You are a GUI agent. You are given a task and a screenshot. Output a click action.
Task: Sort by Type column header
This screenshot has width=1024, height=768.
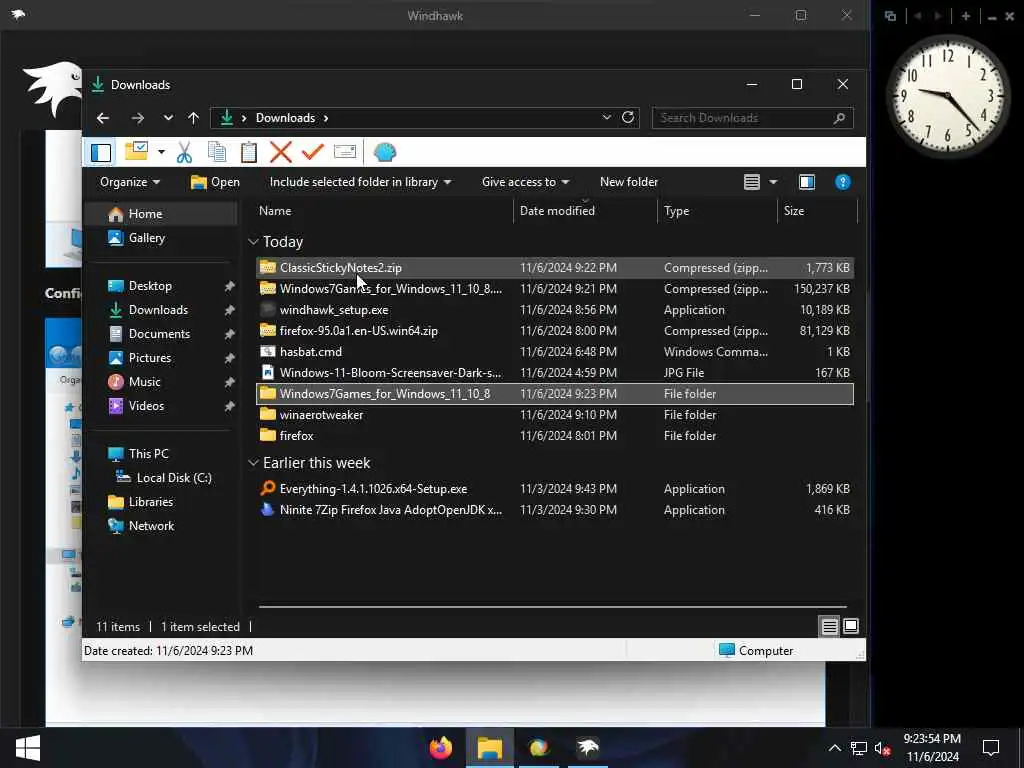pyautogui.click(x=677, y=211)
